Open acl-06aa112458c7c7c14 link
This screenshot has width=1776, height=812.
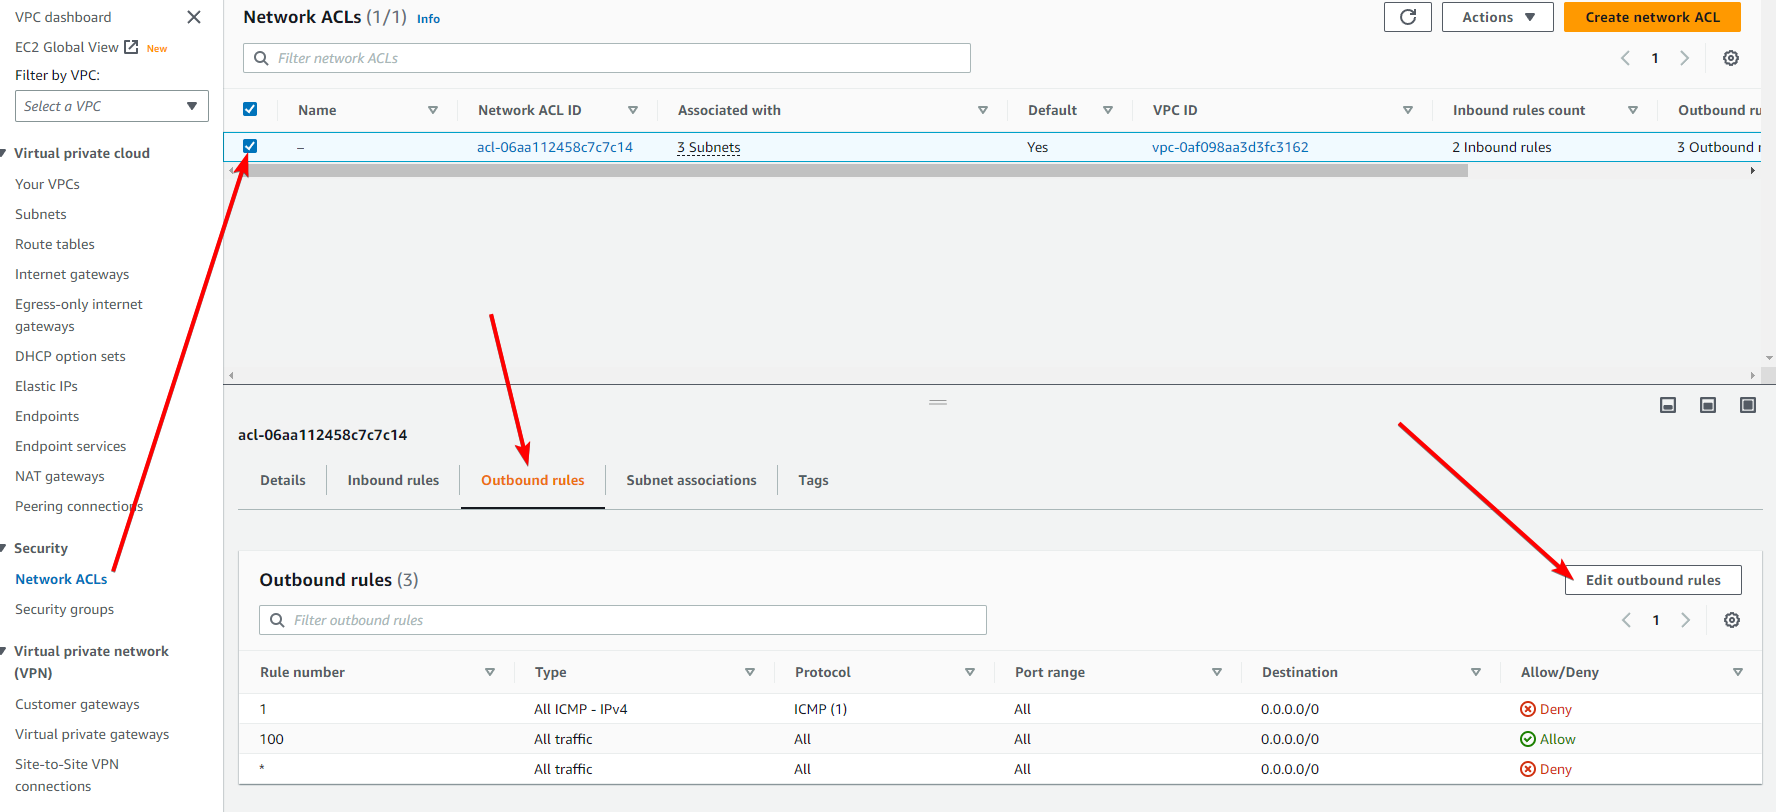point(555,147)
